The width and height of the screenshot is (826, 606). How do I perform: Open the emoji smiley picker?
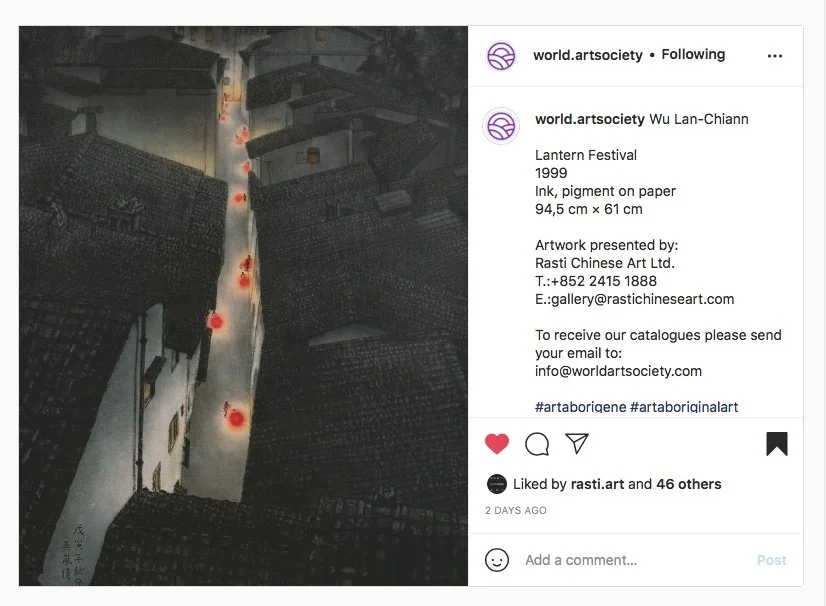pyautogui.click(x=497, y=560)
